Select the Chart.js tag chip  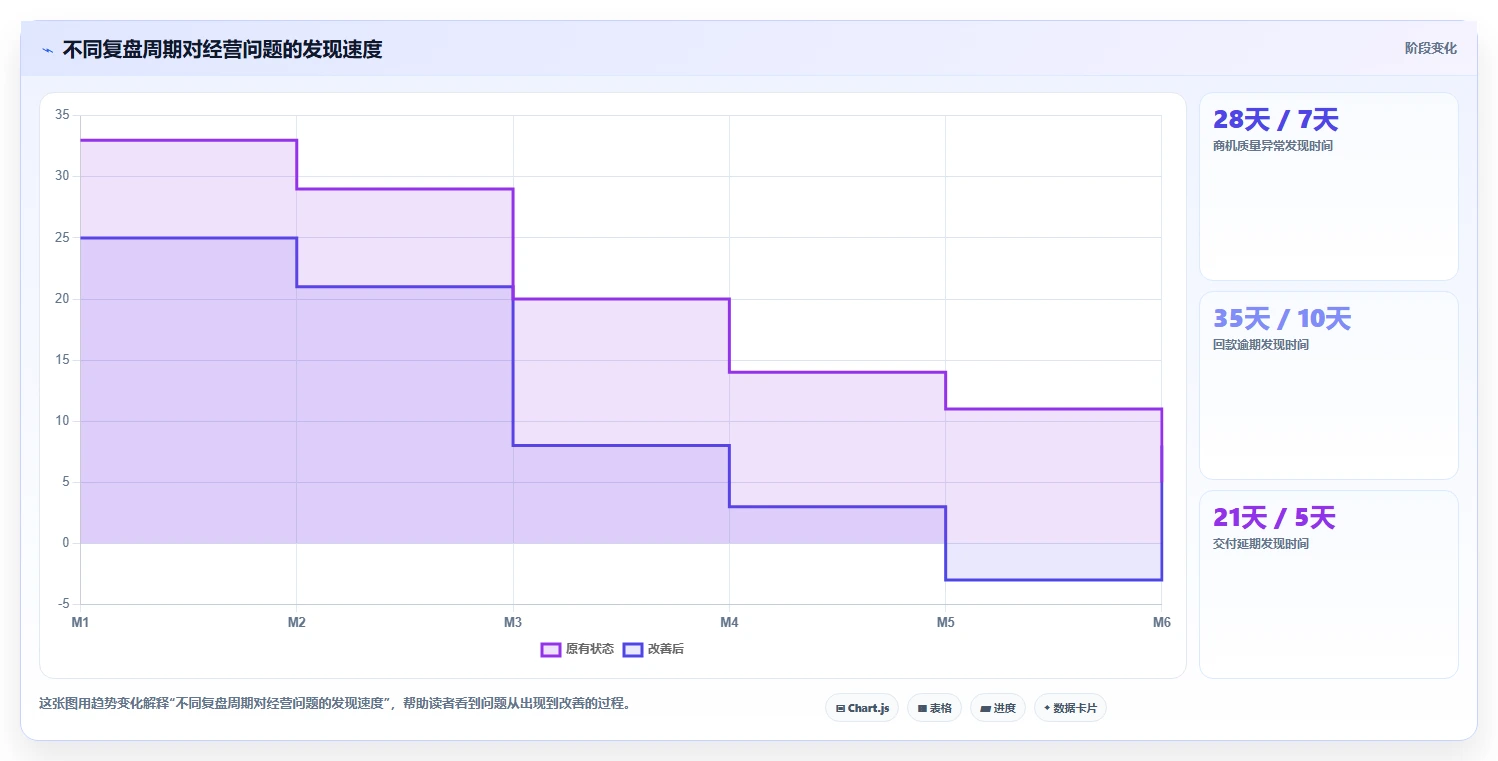(862, 708)
